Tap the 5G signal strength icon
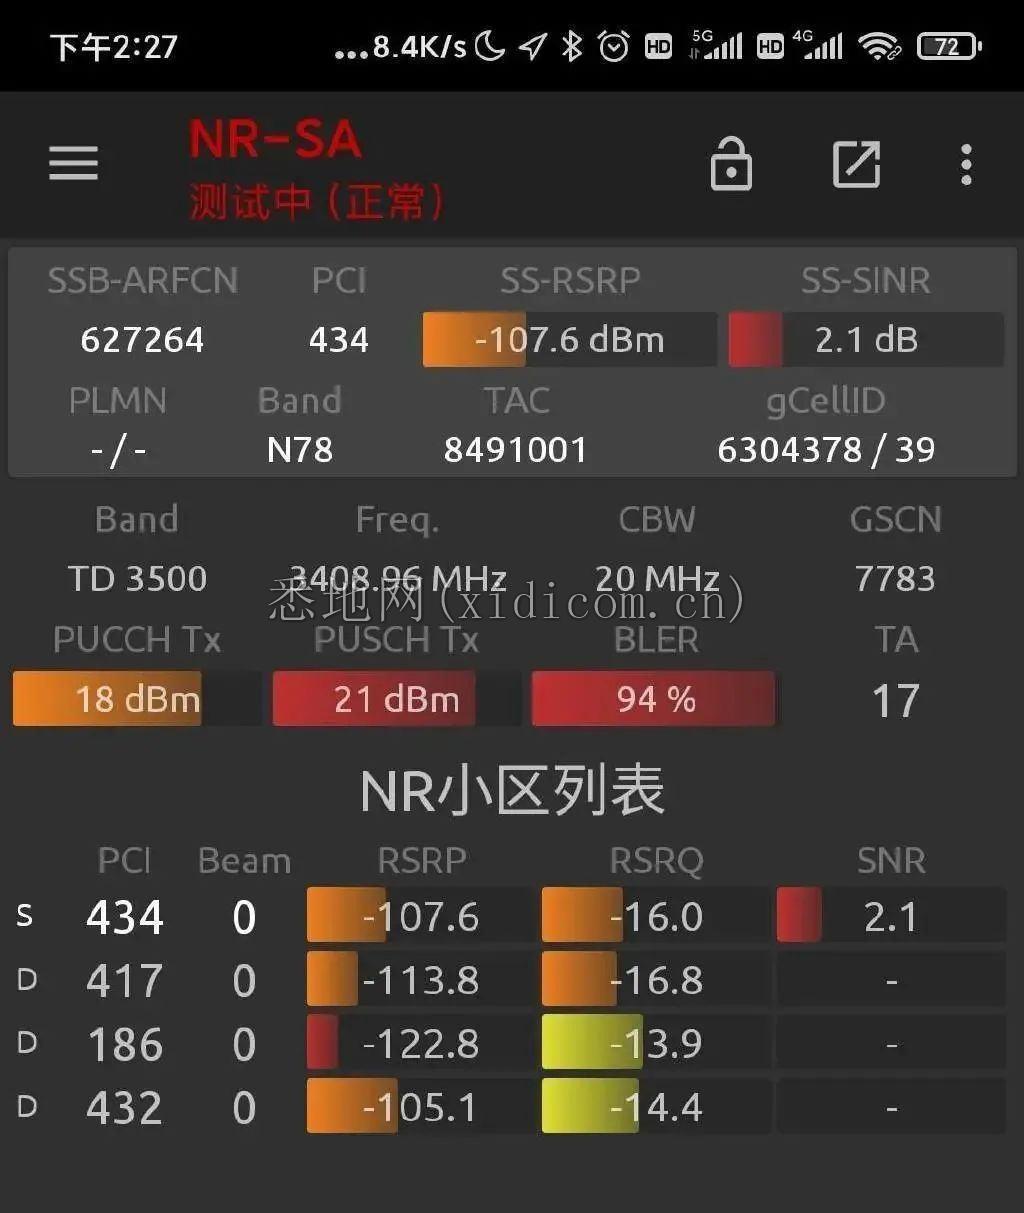The height and width of the screenshot is (1213, 1024). [x=716, y=45]
